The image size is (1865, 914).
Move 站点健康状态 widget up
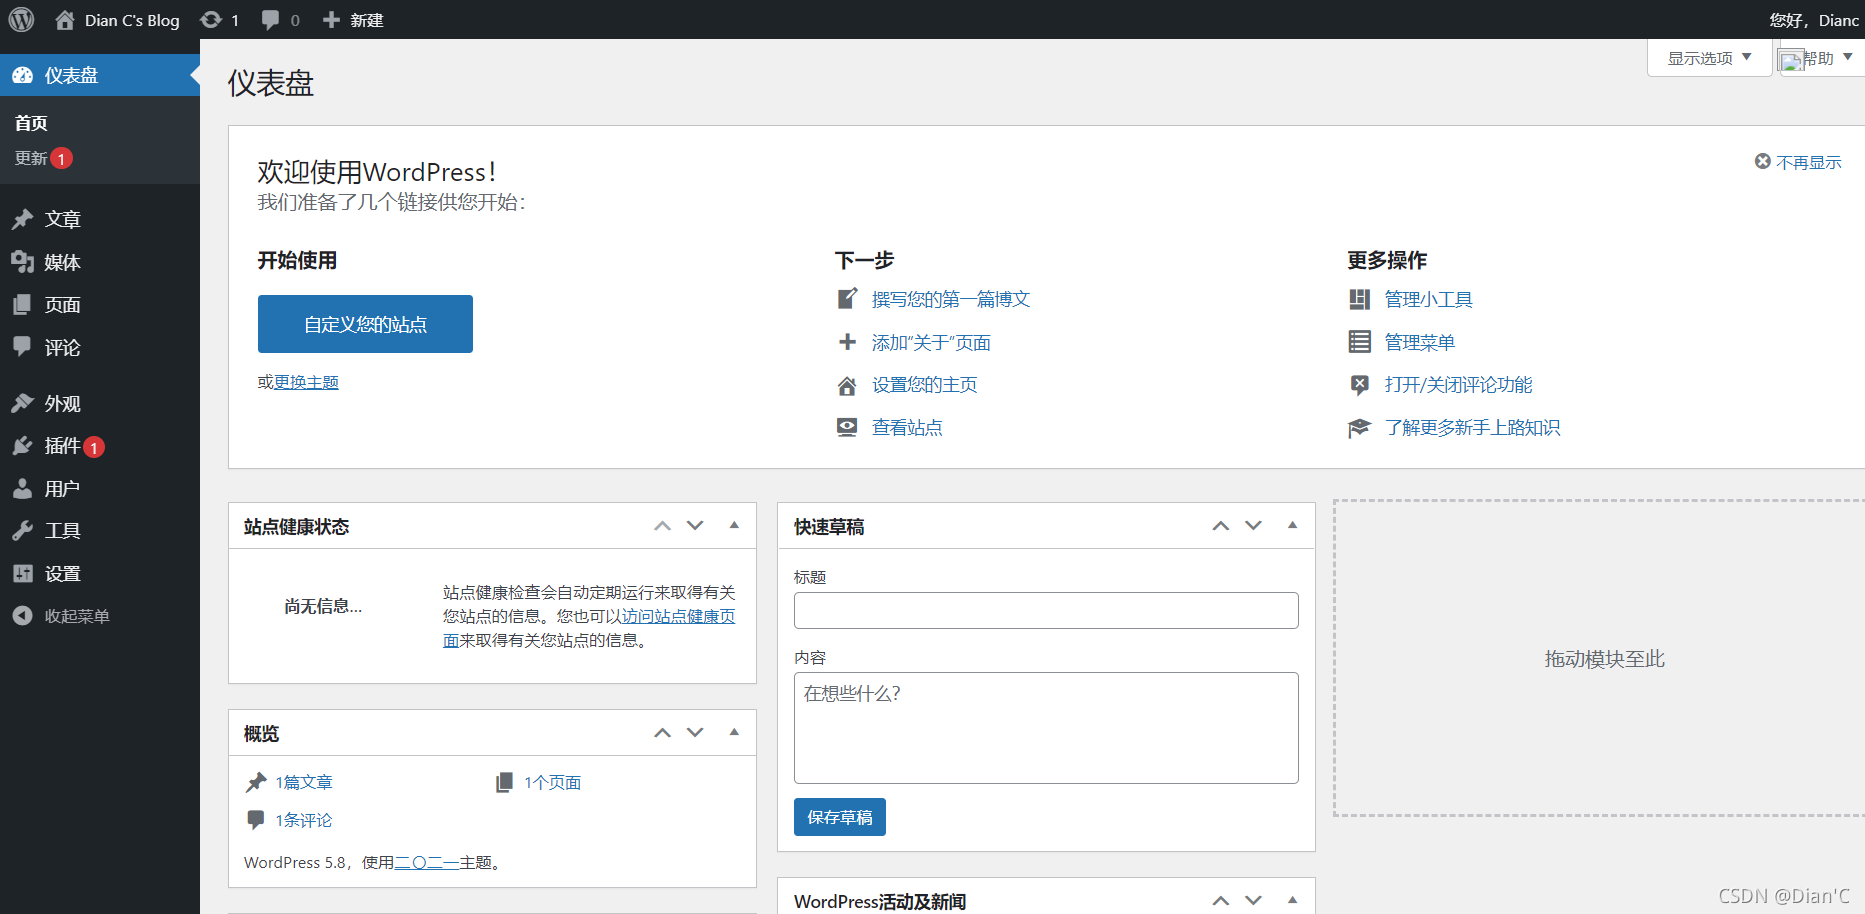pos(662,526)
